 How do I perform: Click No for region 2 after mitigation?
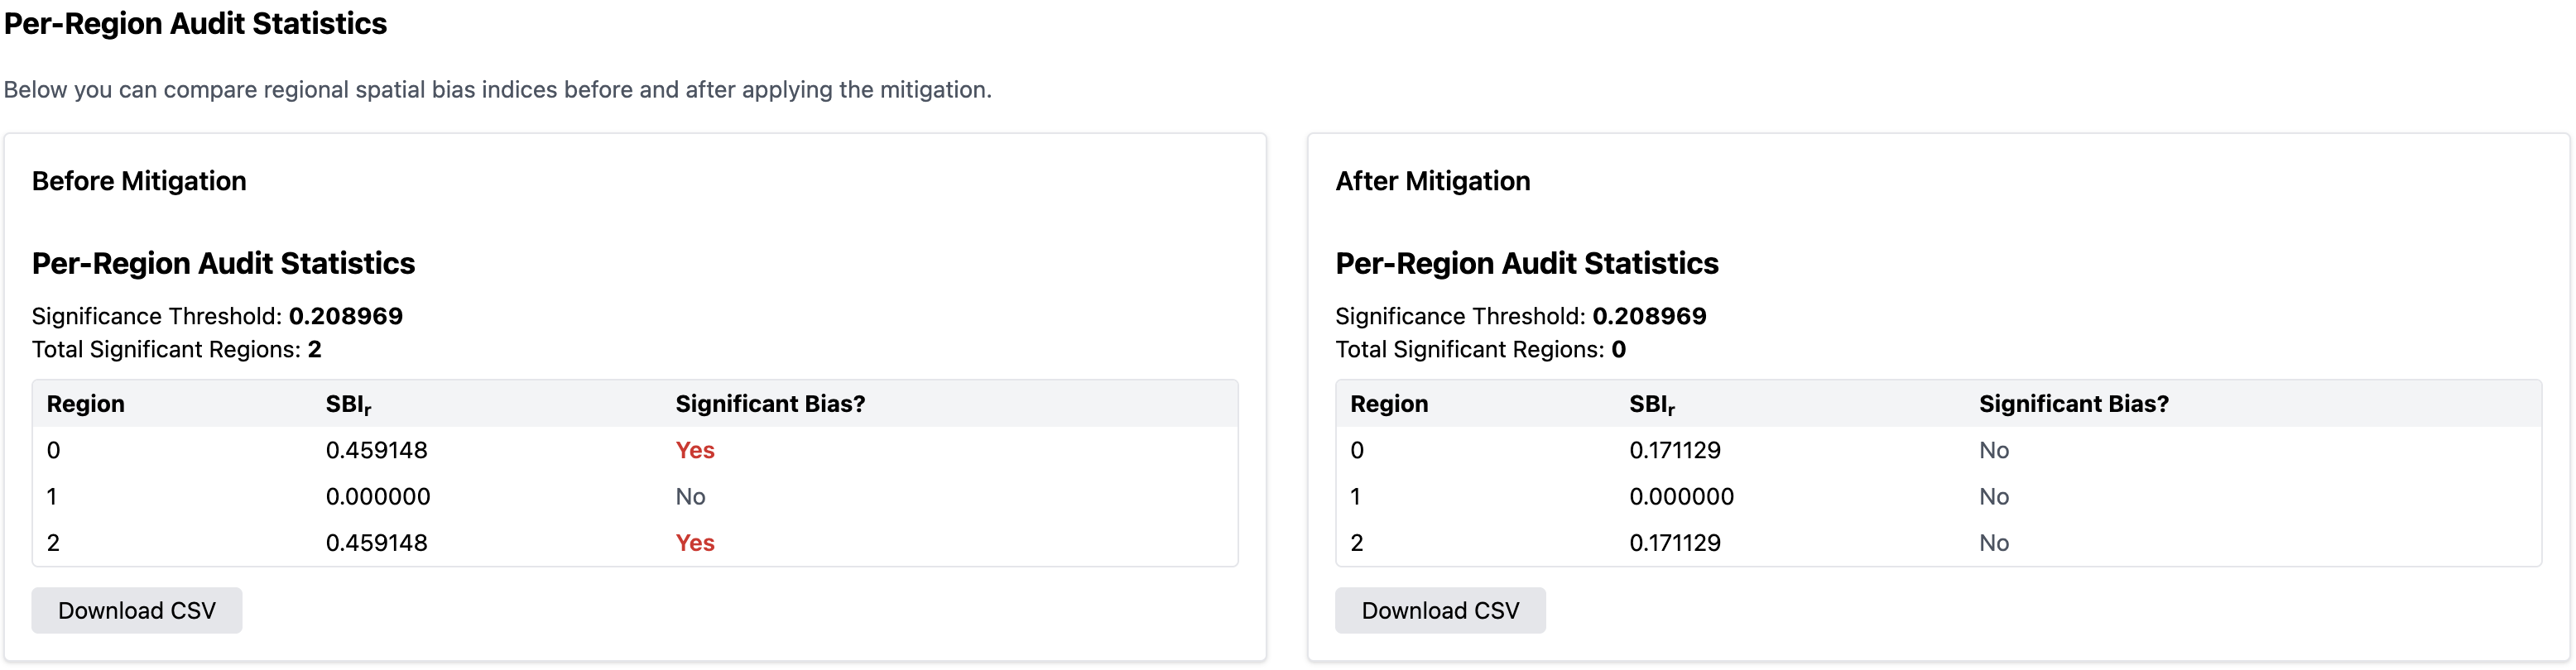1994,543
